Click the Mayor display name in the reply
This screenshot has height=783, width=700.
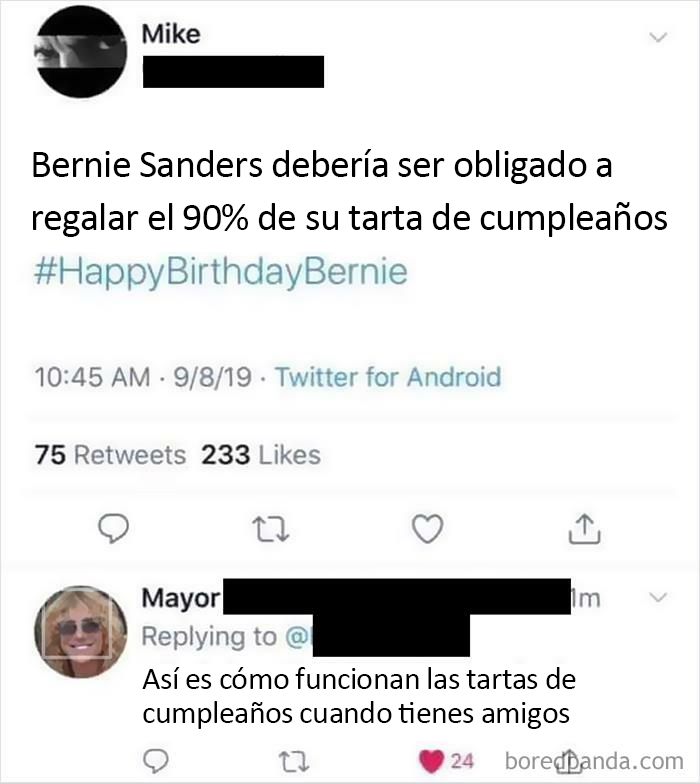[180, 598]
